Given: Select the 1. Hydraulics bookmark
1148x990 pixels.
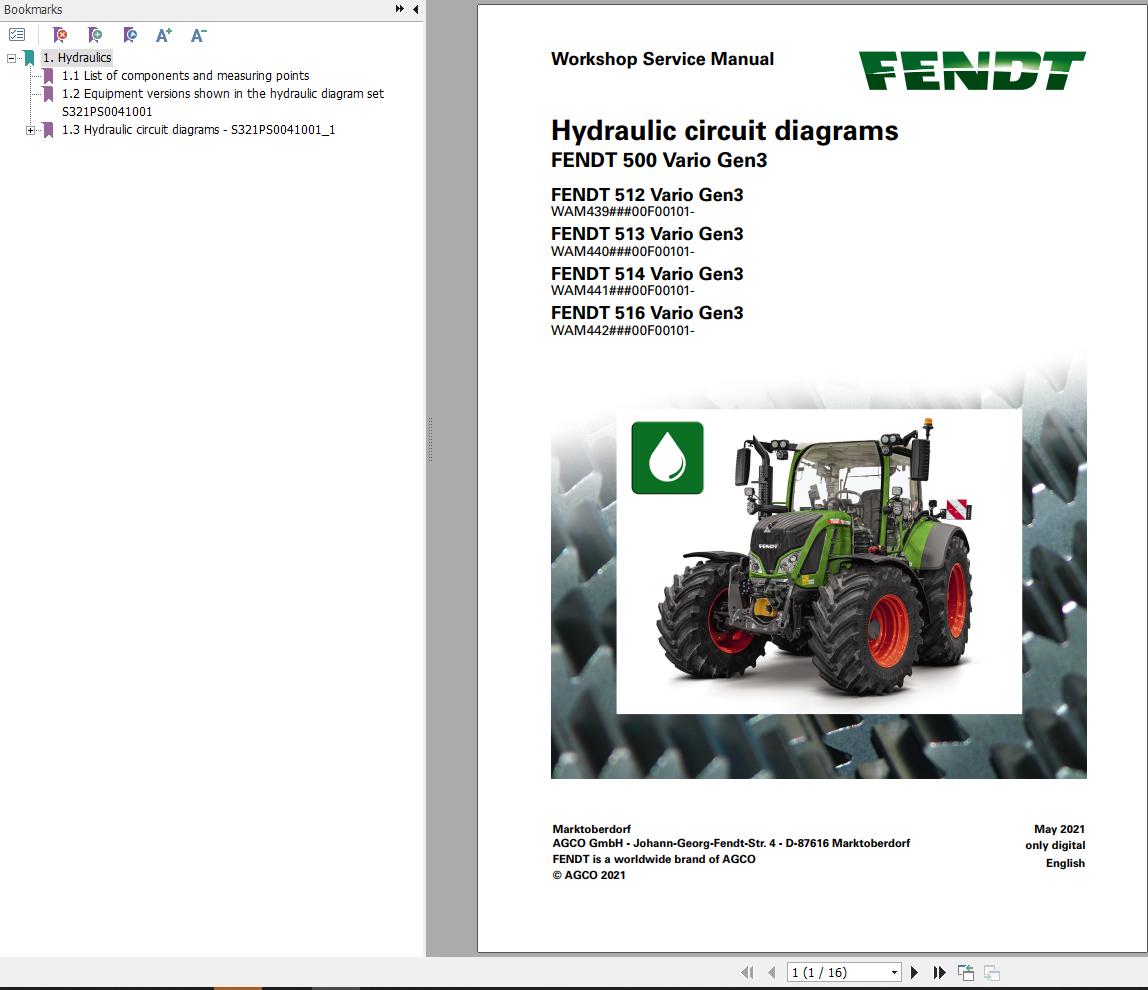Looking at the screenshot, I should (x=77, y=57).
